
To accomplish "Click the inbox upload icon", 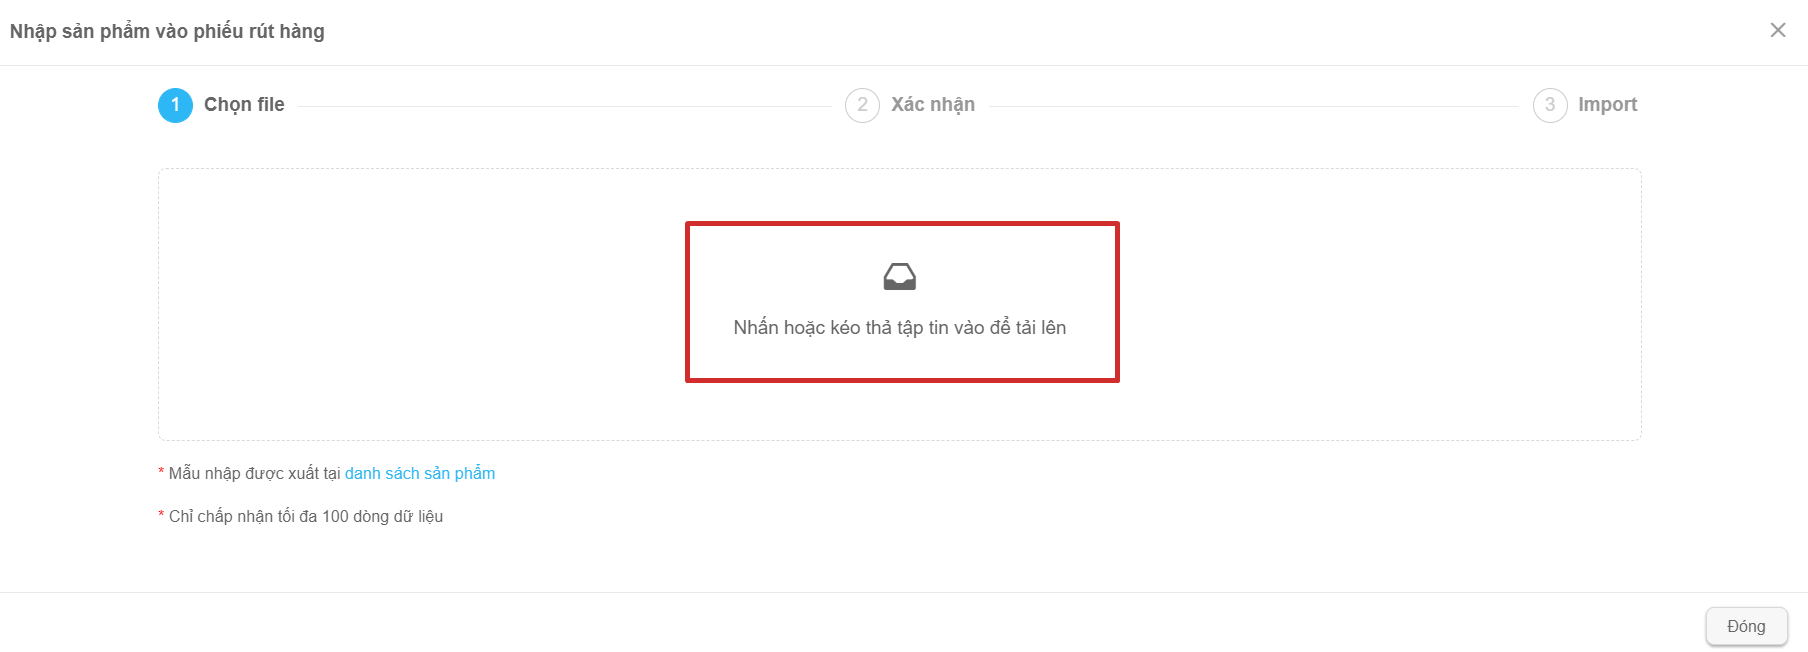I will [x=900, y=276].
